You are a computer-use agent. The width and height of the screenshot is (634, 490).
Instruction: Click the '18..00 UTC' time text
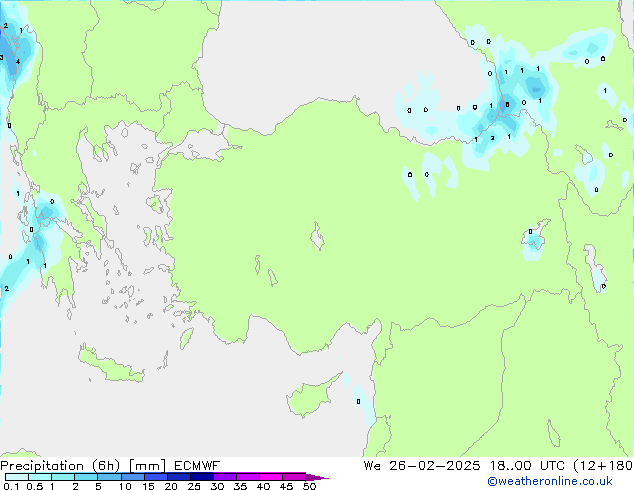[527, 466]
